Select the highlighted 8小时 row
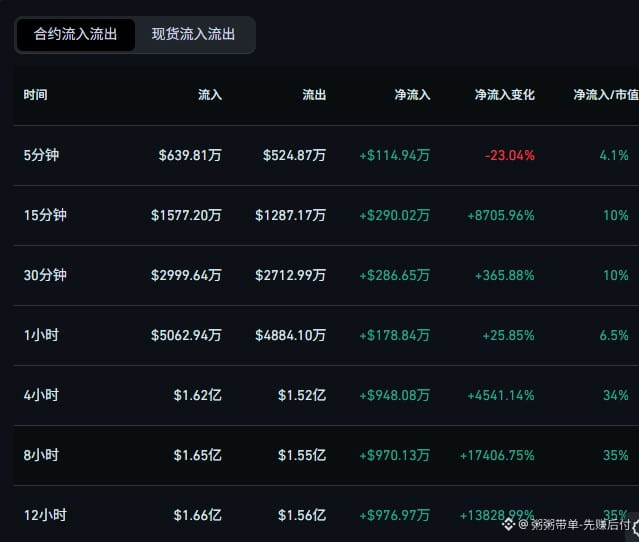Image resolution: width=639 pixels, height=542 pixels. [326, 455]
